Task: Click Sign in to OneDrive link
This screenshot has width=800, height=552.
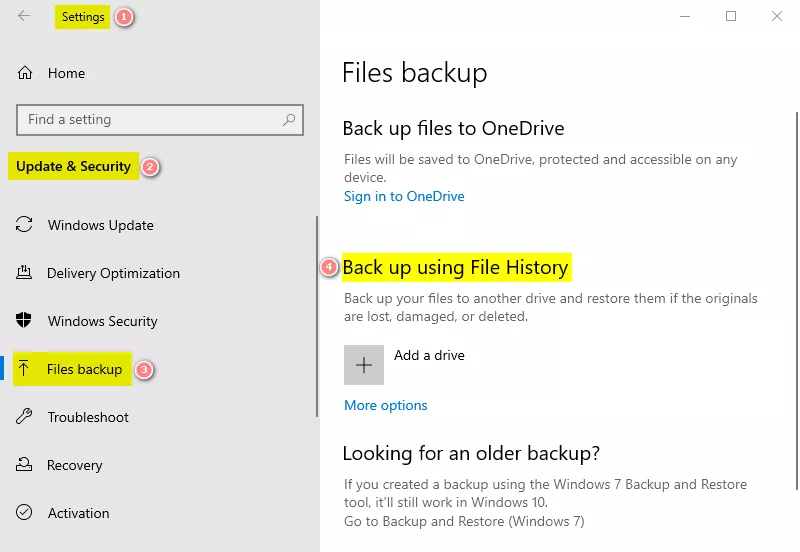Action: pos(404,196)
